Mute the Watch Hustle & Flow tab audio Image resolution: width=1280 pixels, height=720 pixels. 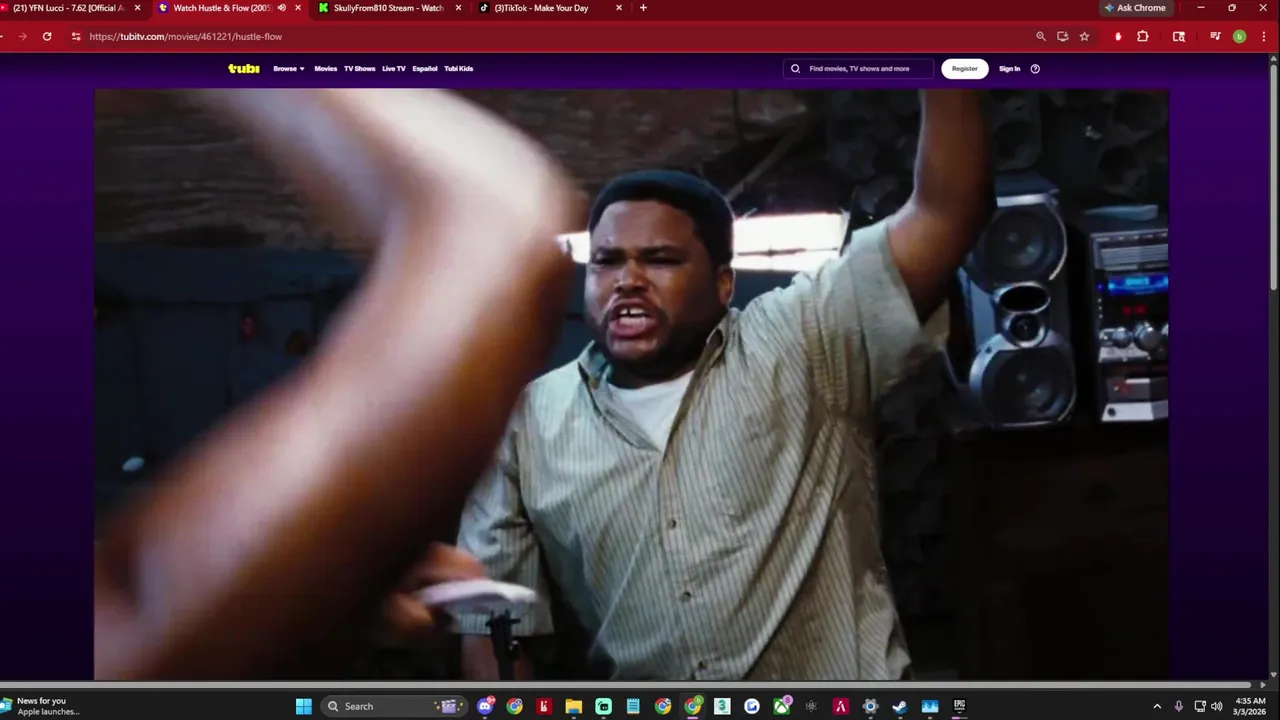pos(281,8)
